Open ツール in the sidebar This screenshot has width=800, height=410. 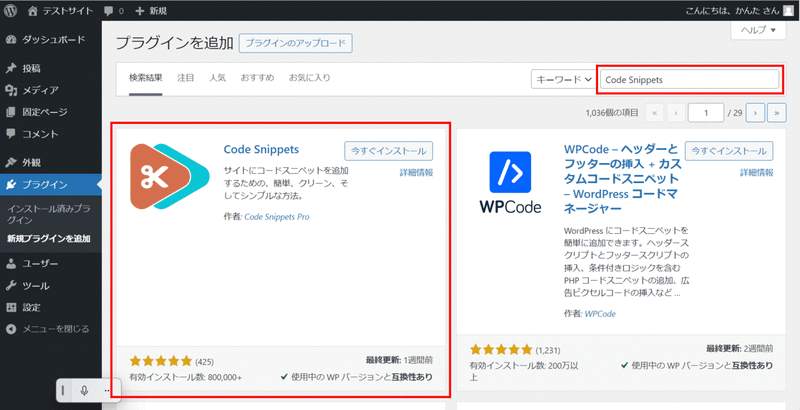(x=51, y=286)
